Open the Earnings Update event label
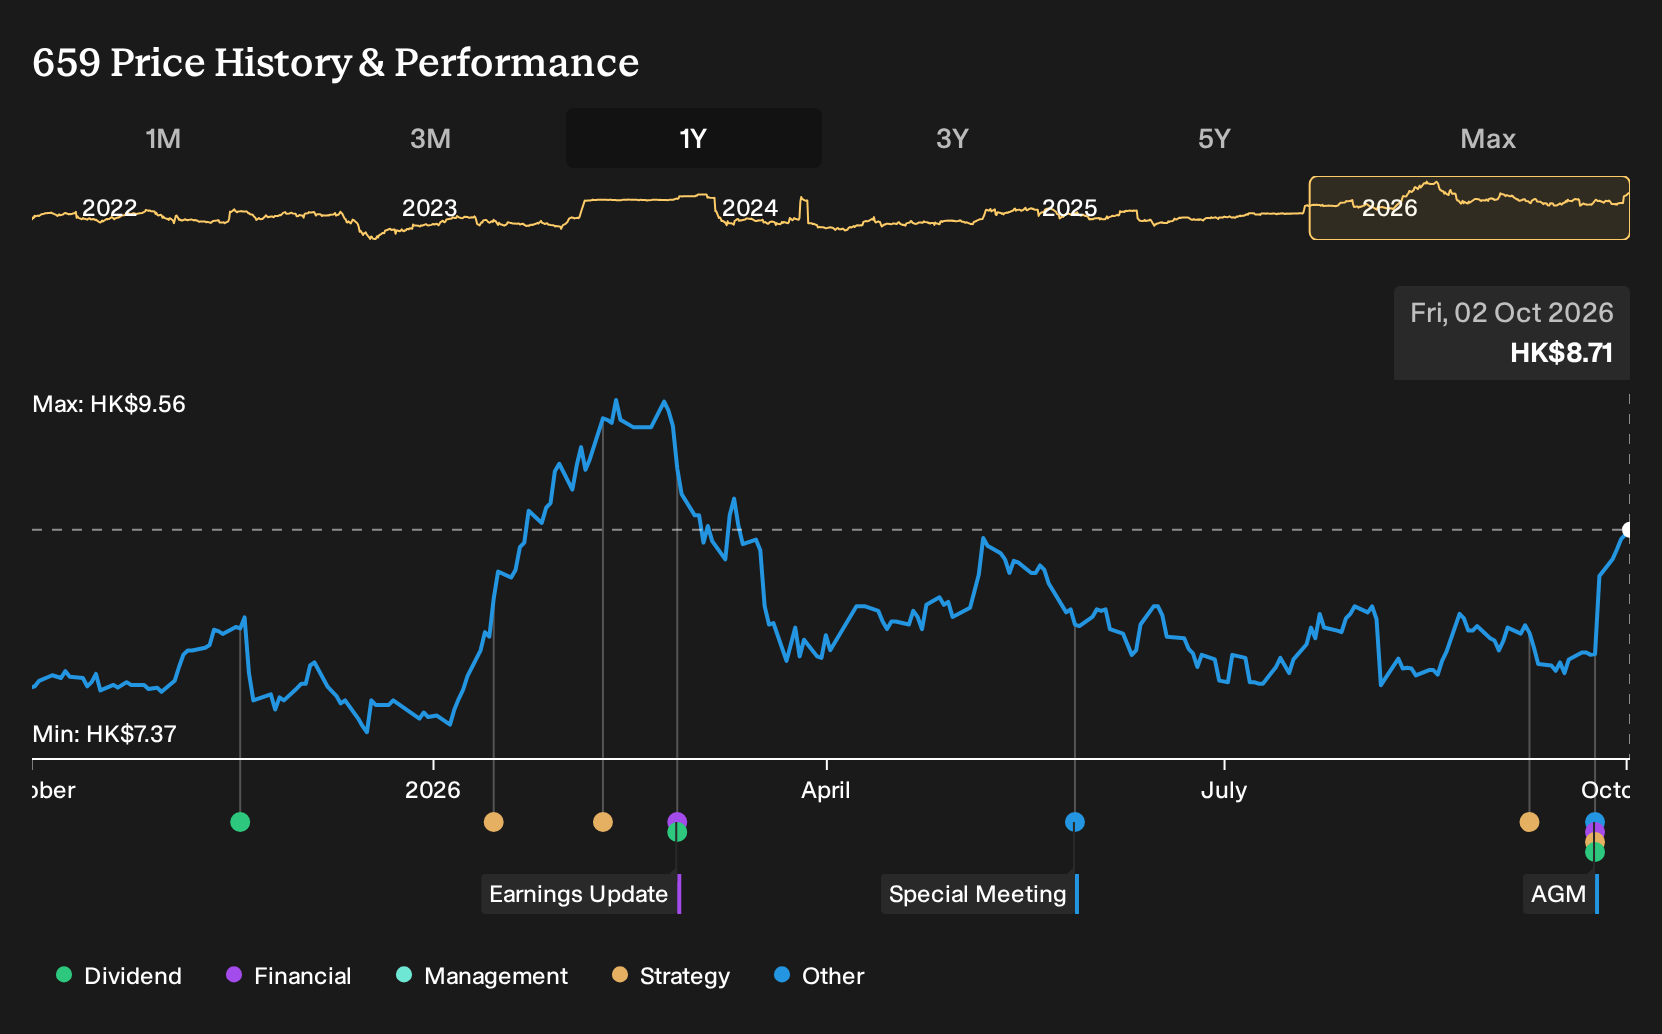 pos(581,894)
